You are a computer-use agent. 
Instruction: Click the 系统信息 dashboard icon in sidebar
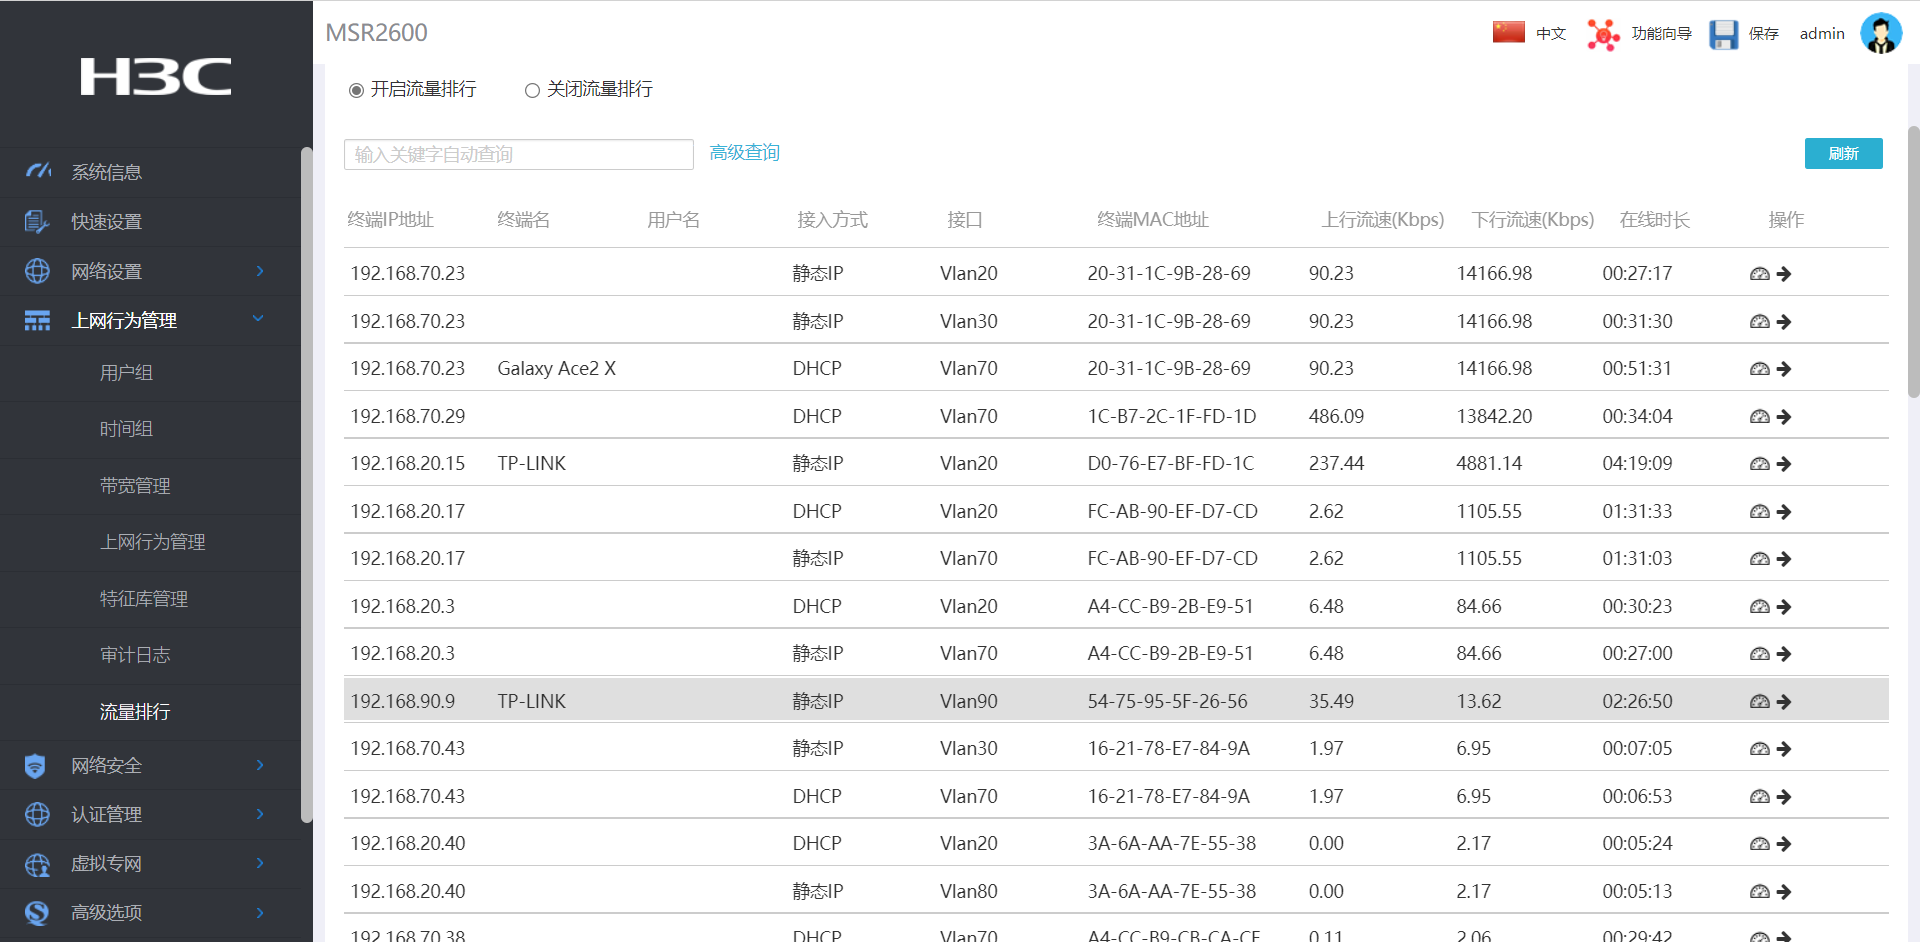click(x=38, y=171)
